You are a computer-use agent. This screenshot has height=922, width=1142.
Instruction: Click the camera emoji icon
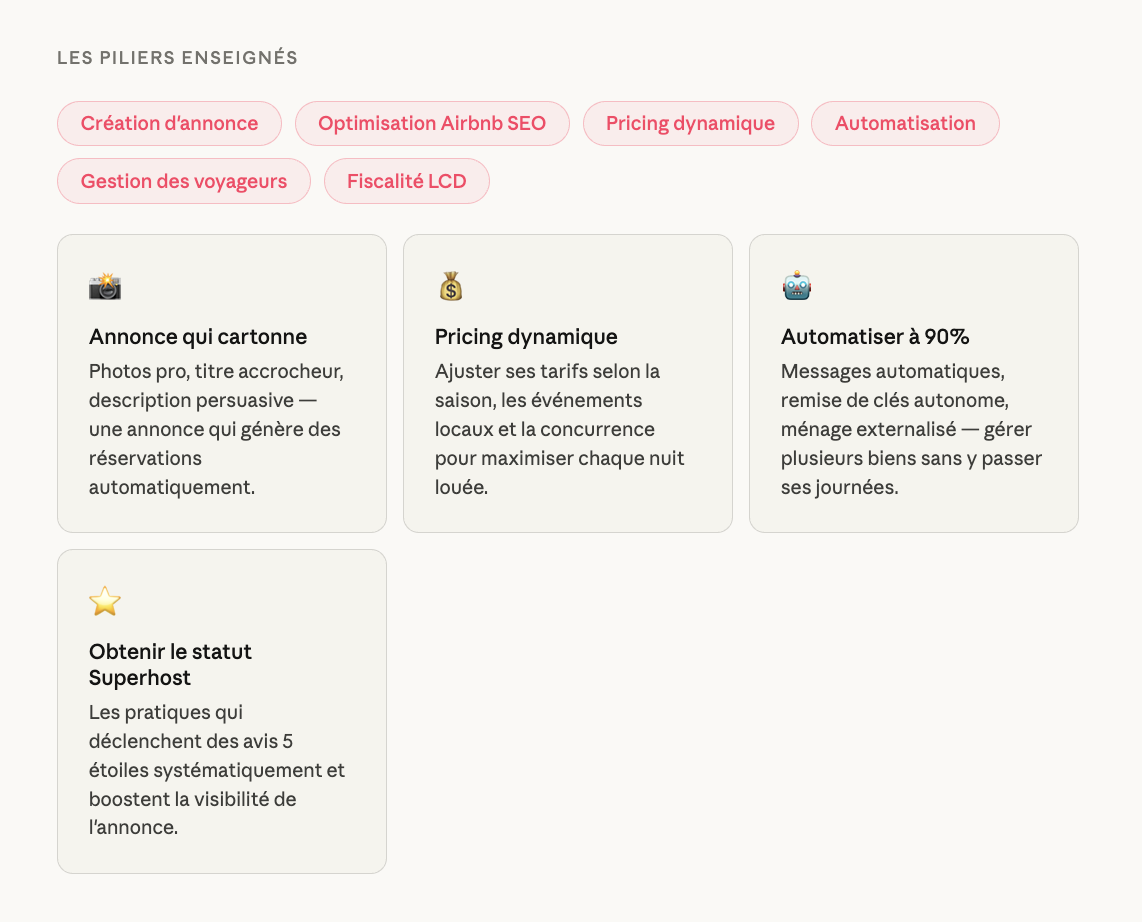pyautogui.click(x=105, y=287)
